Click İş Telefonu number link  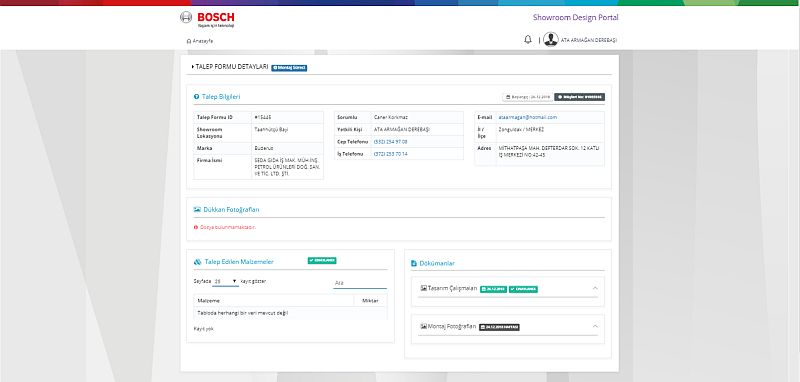(390, 154)
